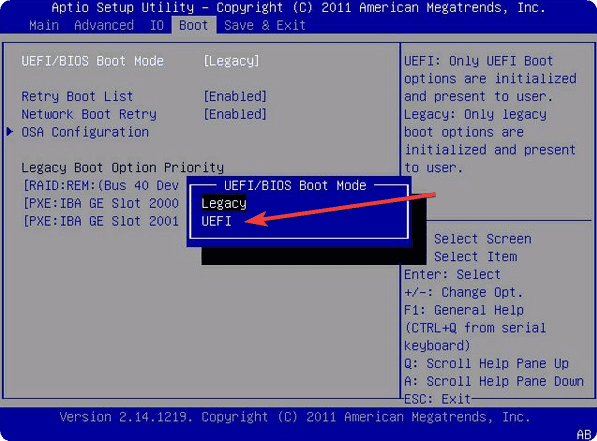Choose UEFI in the Boot Mode popup
The image size is (597, 441).
click(216, 221)
